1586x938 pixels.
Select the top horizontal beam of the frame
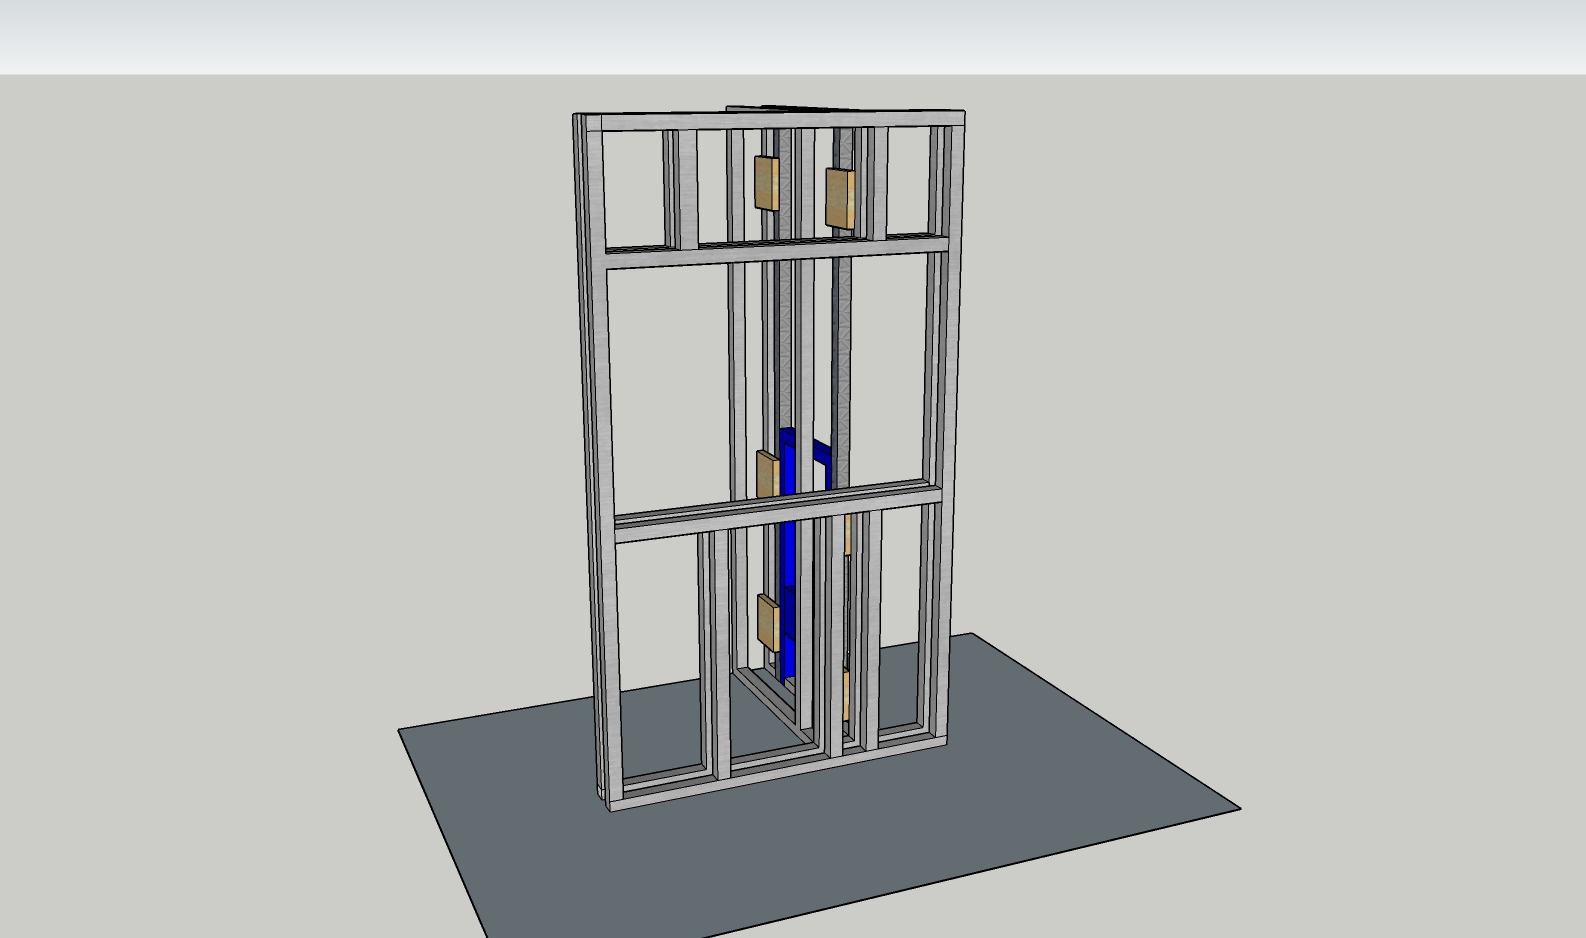[x=770, y=122]
